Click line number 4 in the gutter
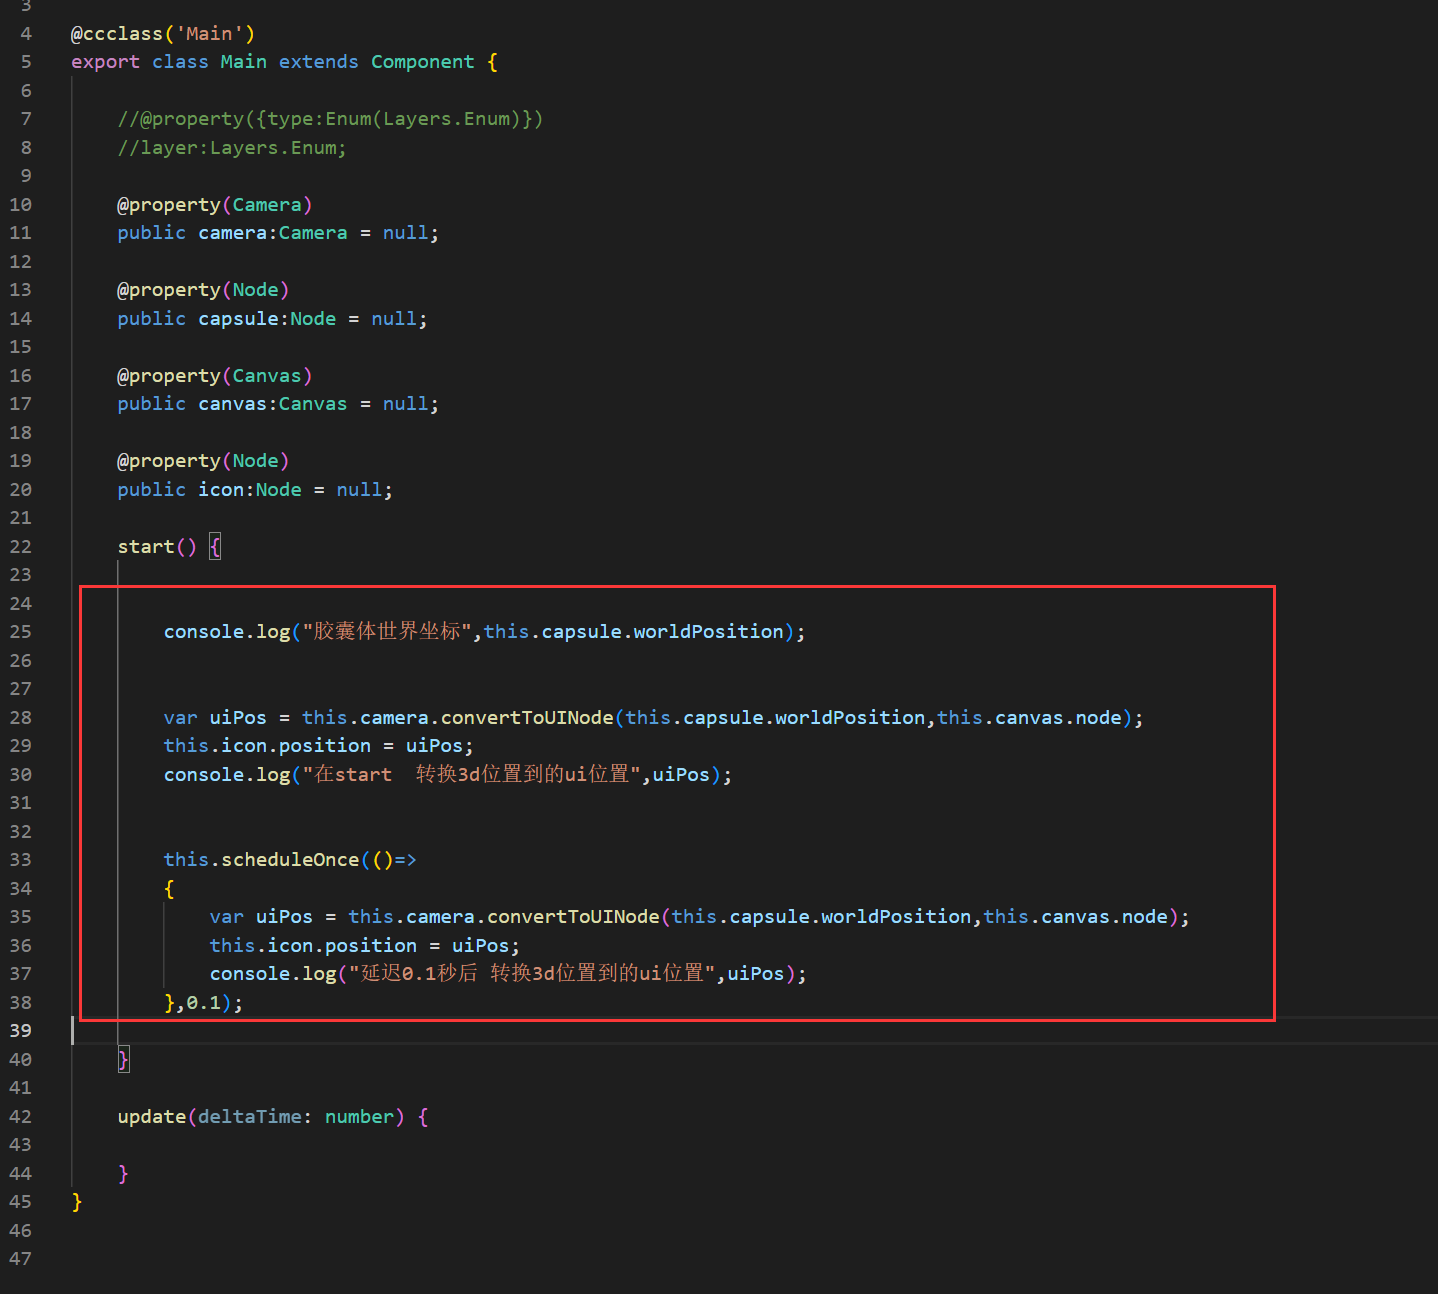This screenshot has height=1294, width=1438. click(x=26, y=34)
